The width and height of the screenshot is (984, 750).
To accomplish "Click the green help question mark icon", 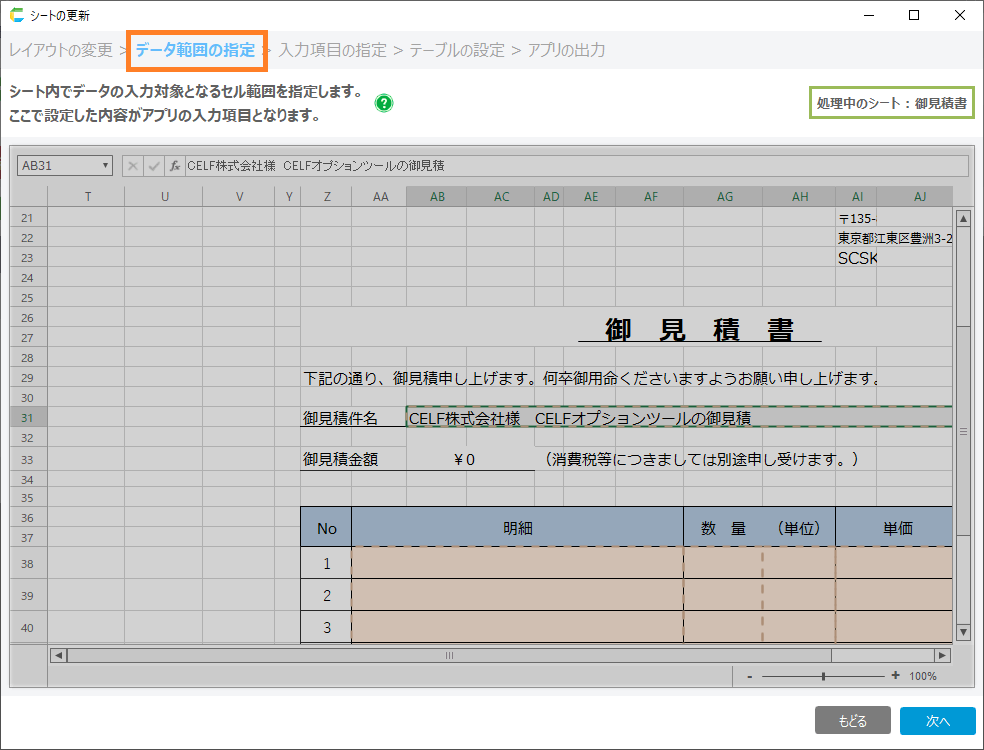I will 383,103.
